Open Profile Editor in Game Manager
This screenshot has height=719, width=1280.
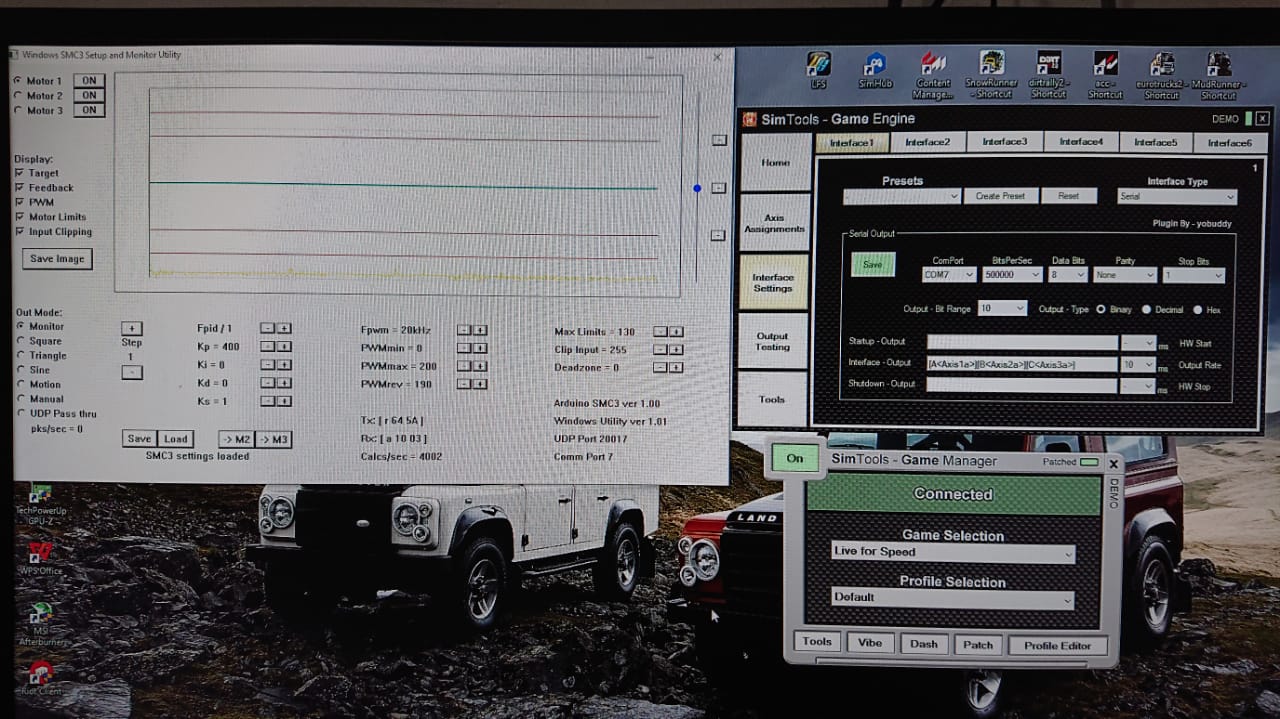(x=1058, y=645)
